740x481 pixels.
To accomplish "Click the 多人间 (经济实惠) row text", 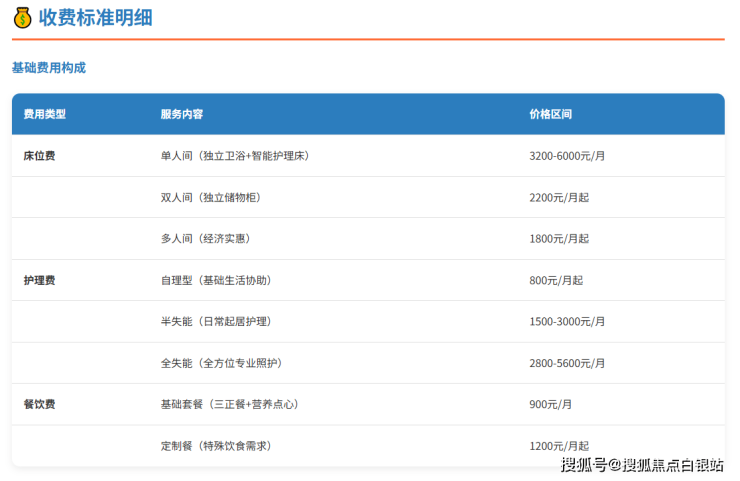I will pos(204,239).
